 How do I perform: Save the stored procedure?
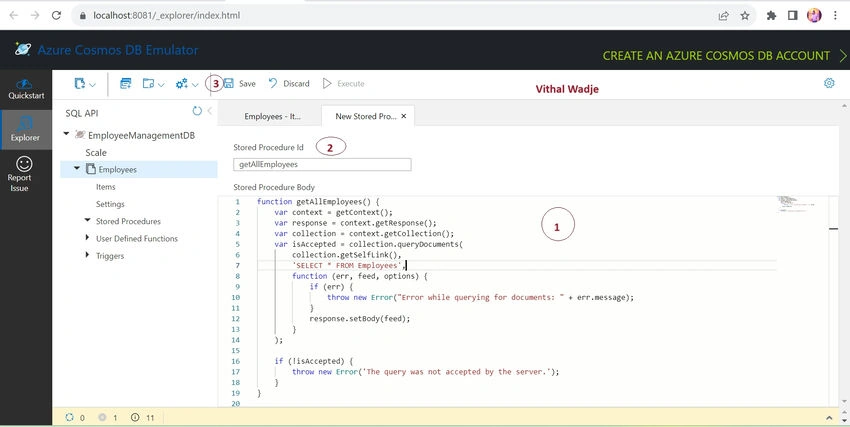(x=240, y=83)
